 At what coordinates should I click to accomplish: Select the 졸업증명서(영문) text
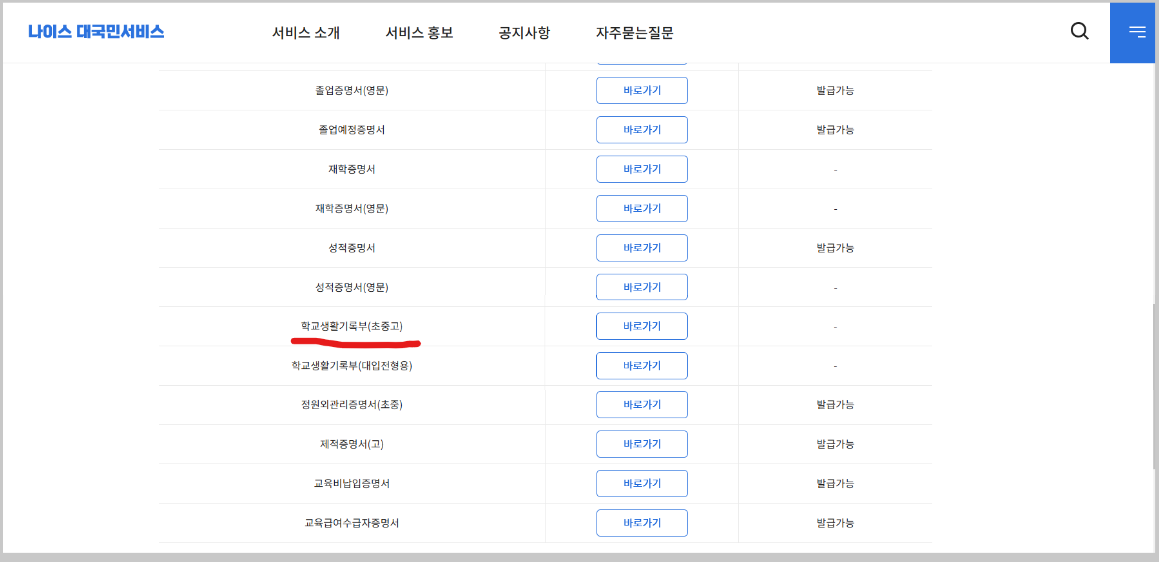352,91
